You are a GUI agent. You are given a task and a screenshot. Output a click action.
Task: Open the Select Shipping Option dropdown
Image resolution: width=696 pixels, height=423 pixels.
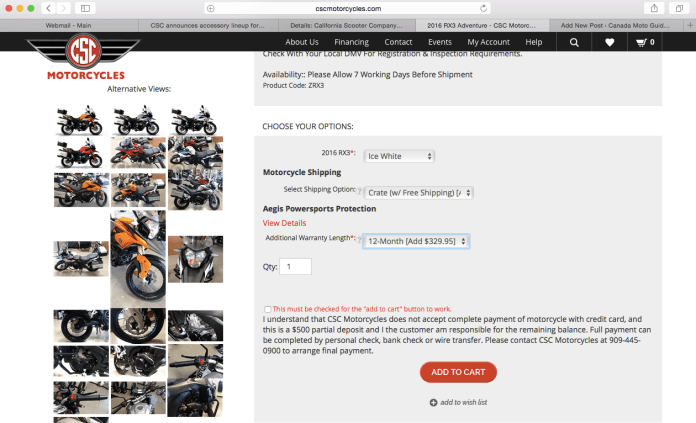(x=419, y=193)
